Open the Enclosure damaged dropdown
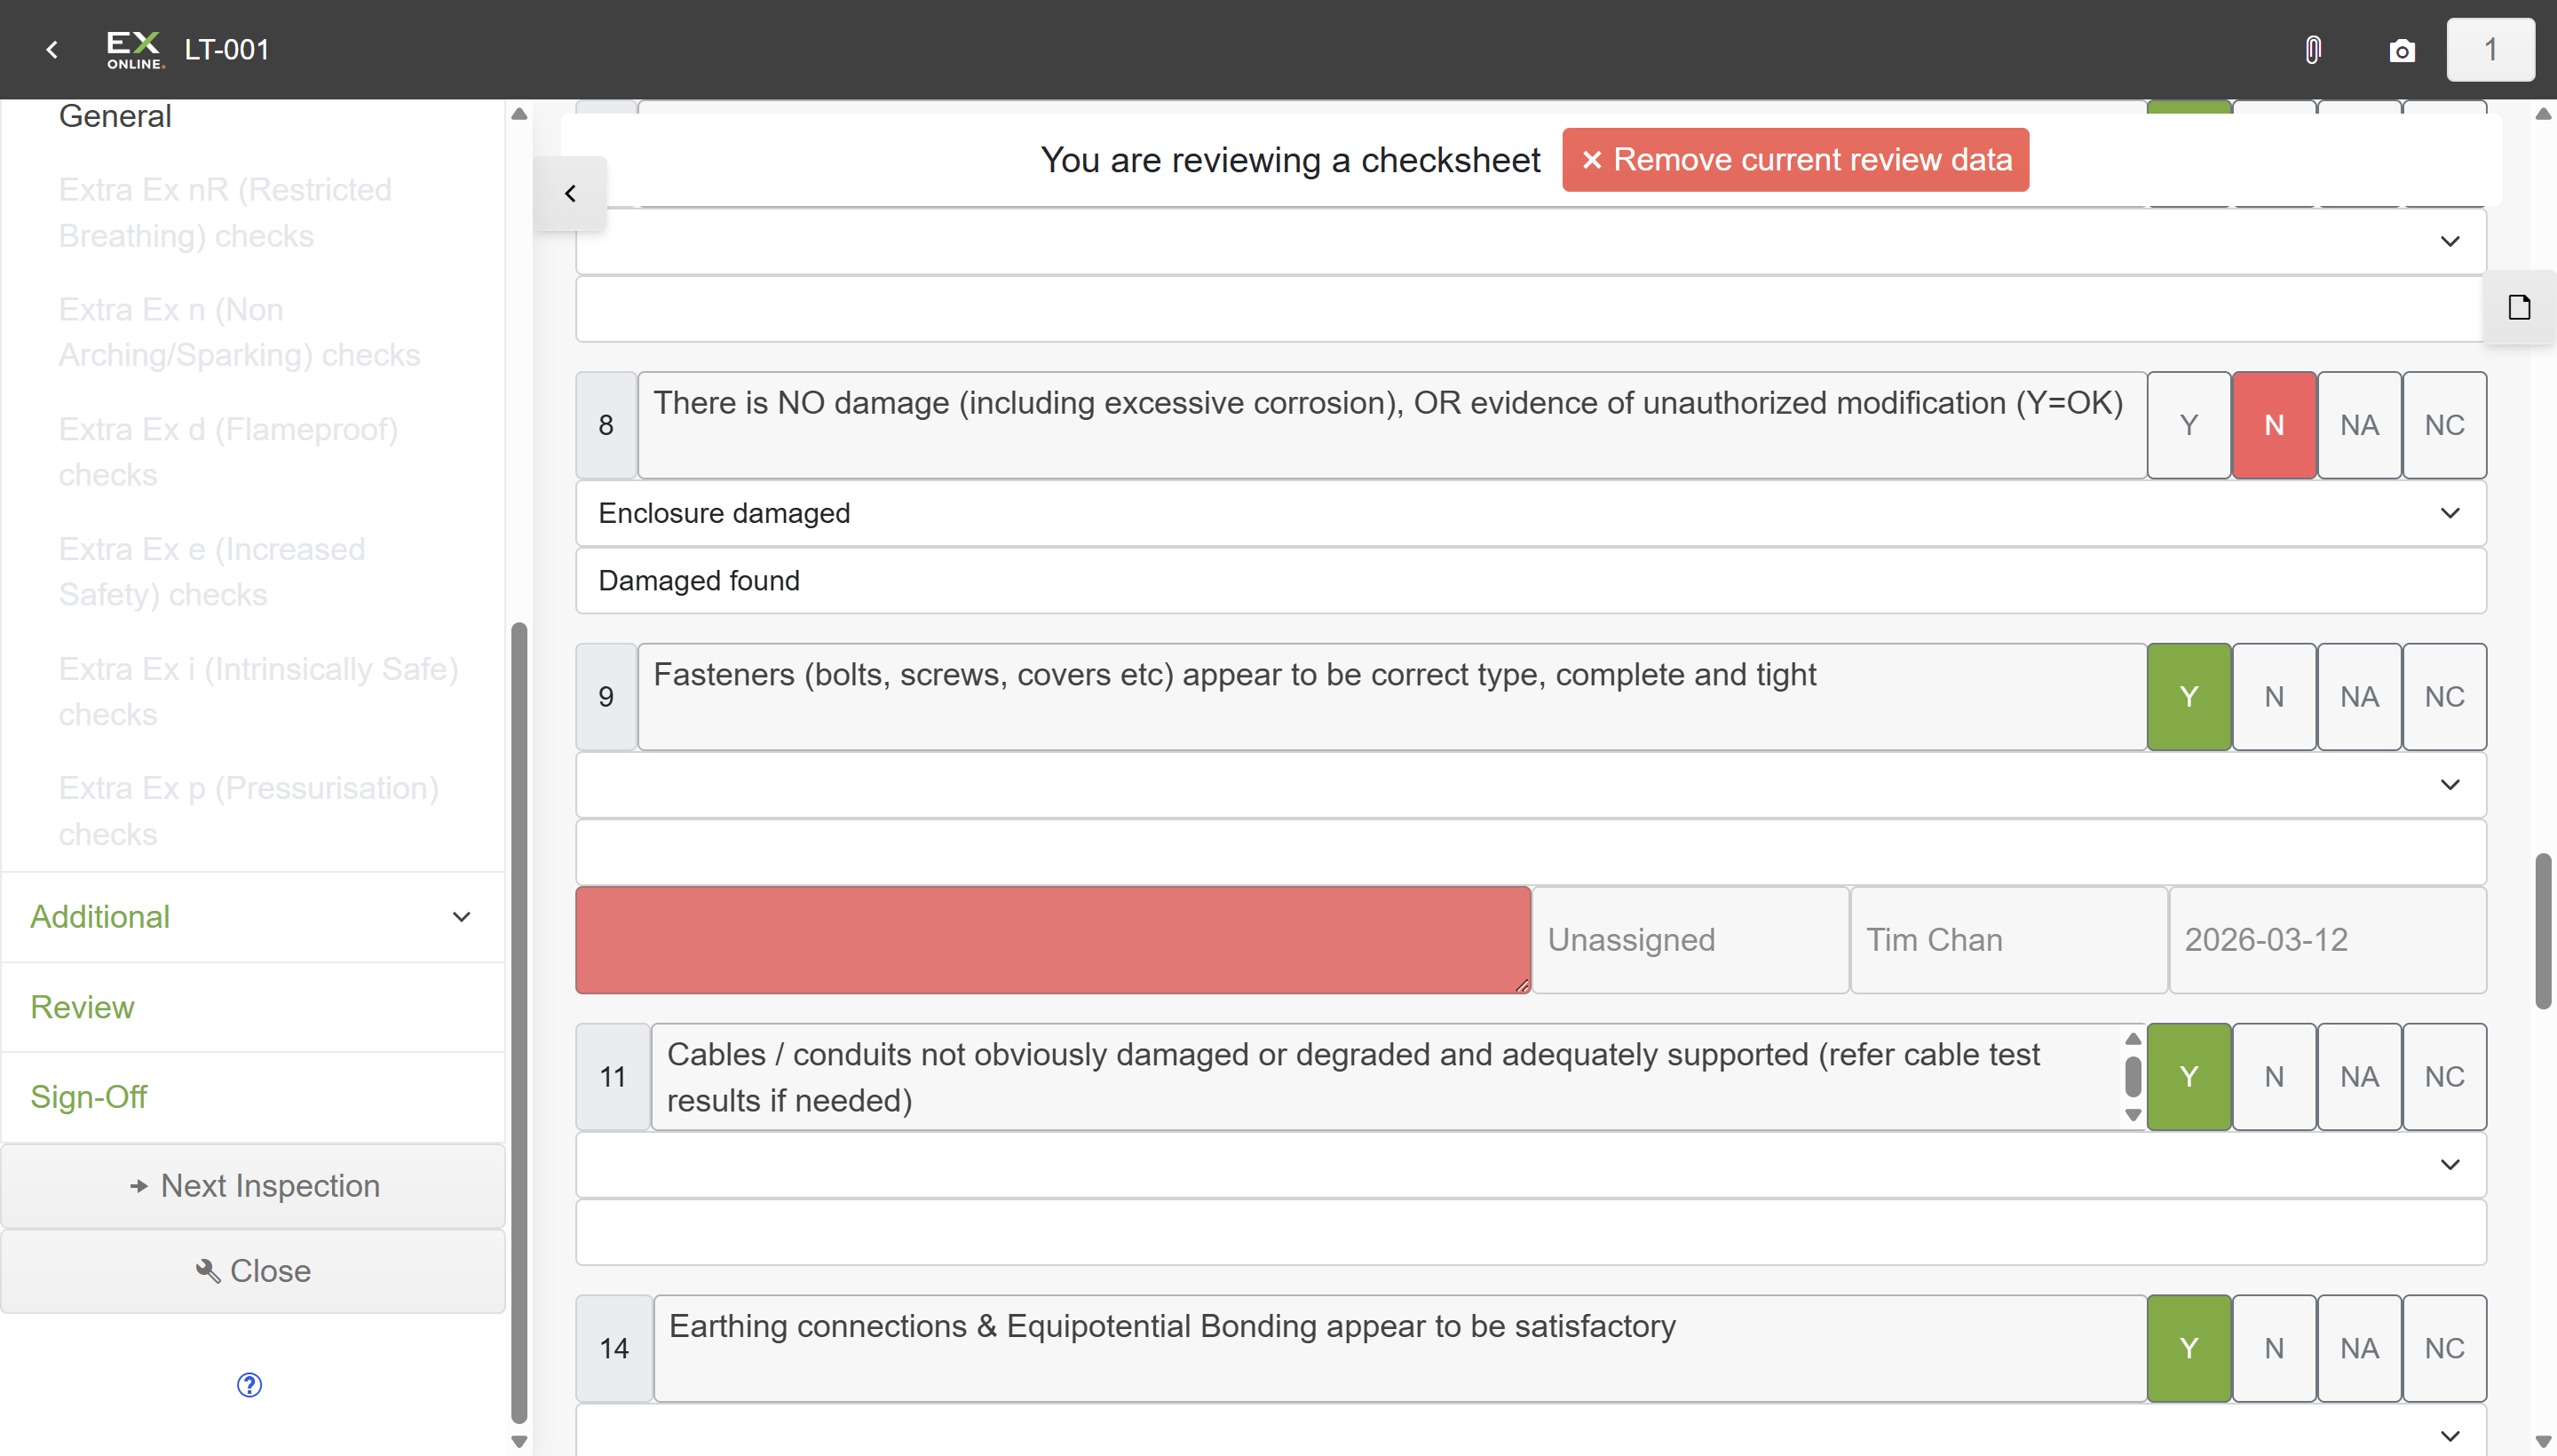 coord(1530,513)
